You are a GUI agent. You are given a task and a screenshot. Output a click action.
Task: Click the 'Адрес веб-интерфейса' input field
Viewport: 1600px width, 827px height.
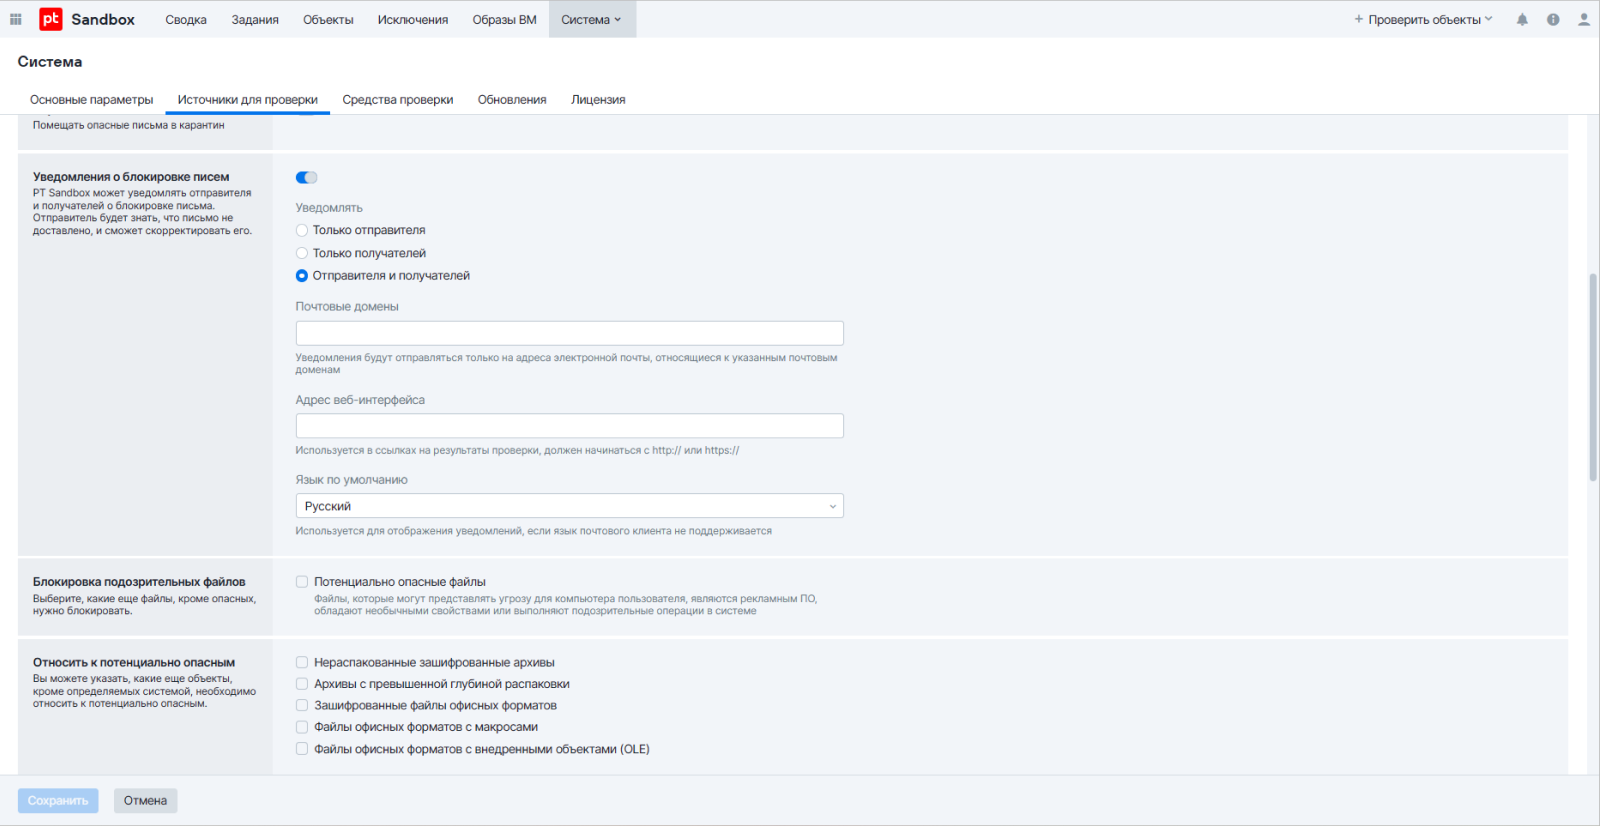coord(569,426)
